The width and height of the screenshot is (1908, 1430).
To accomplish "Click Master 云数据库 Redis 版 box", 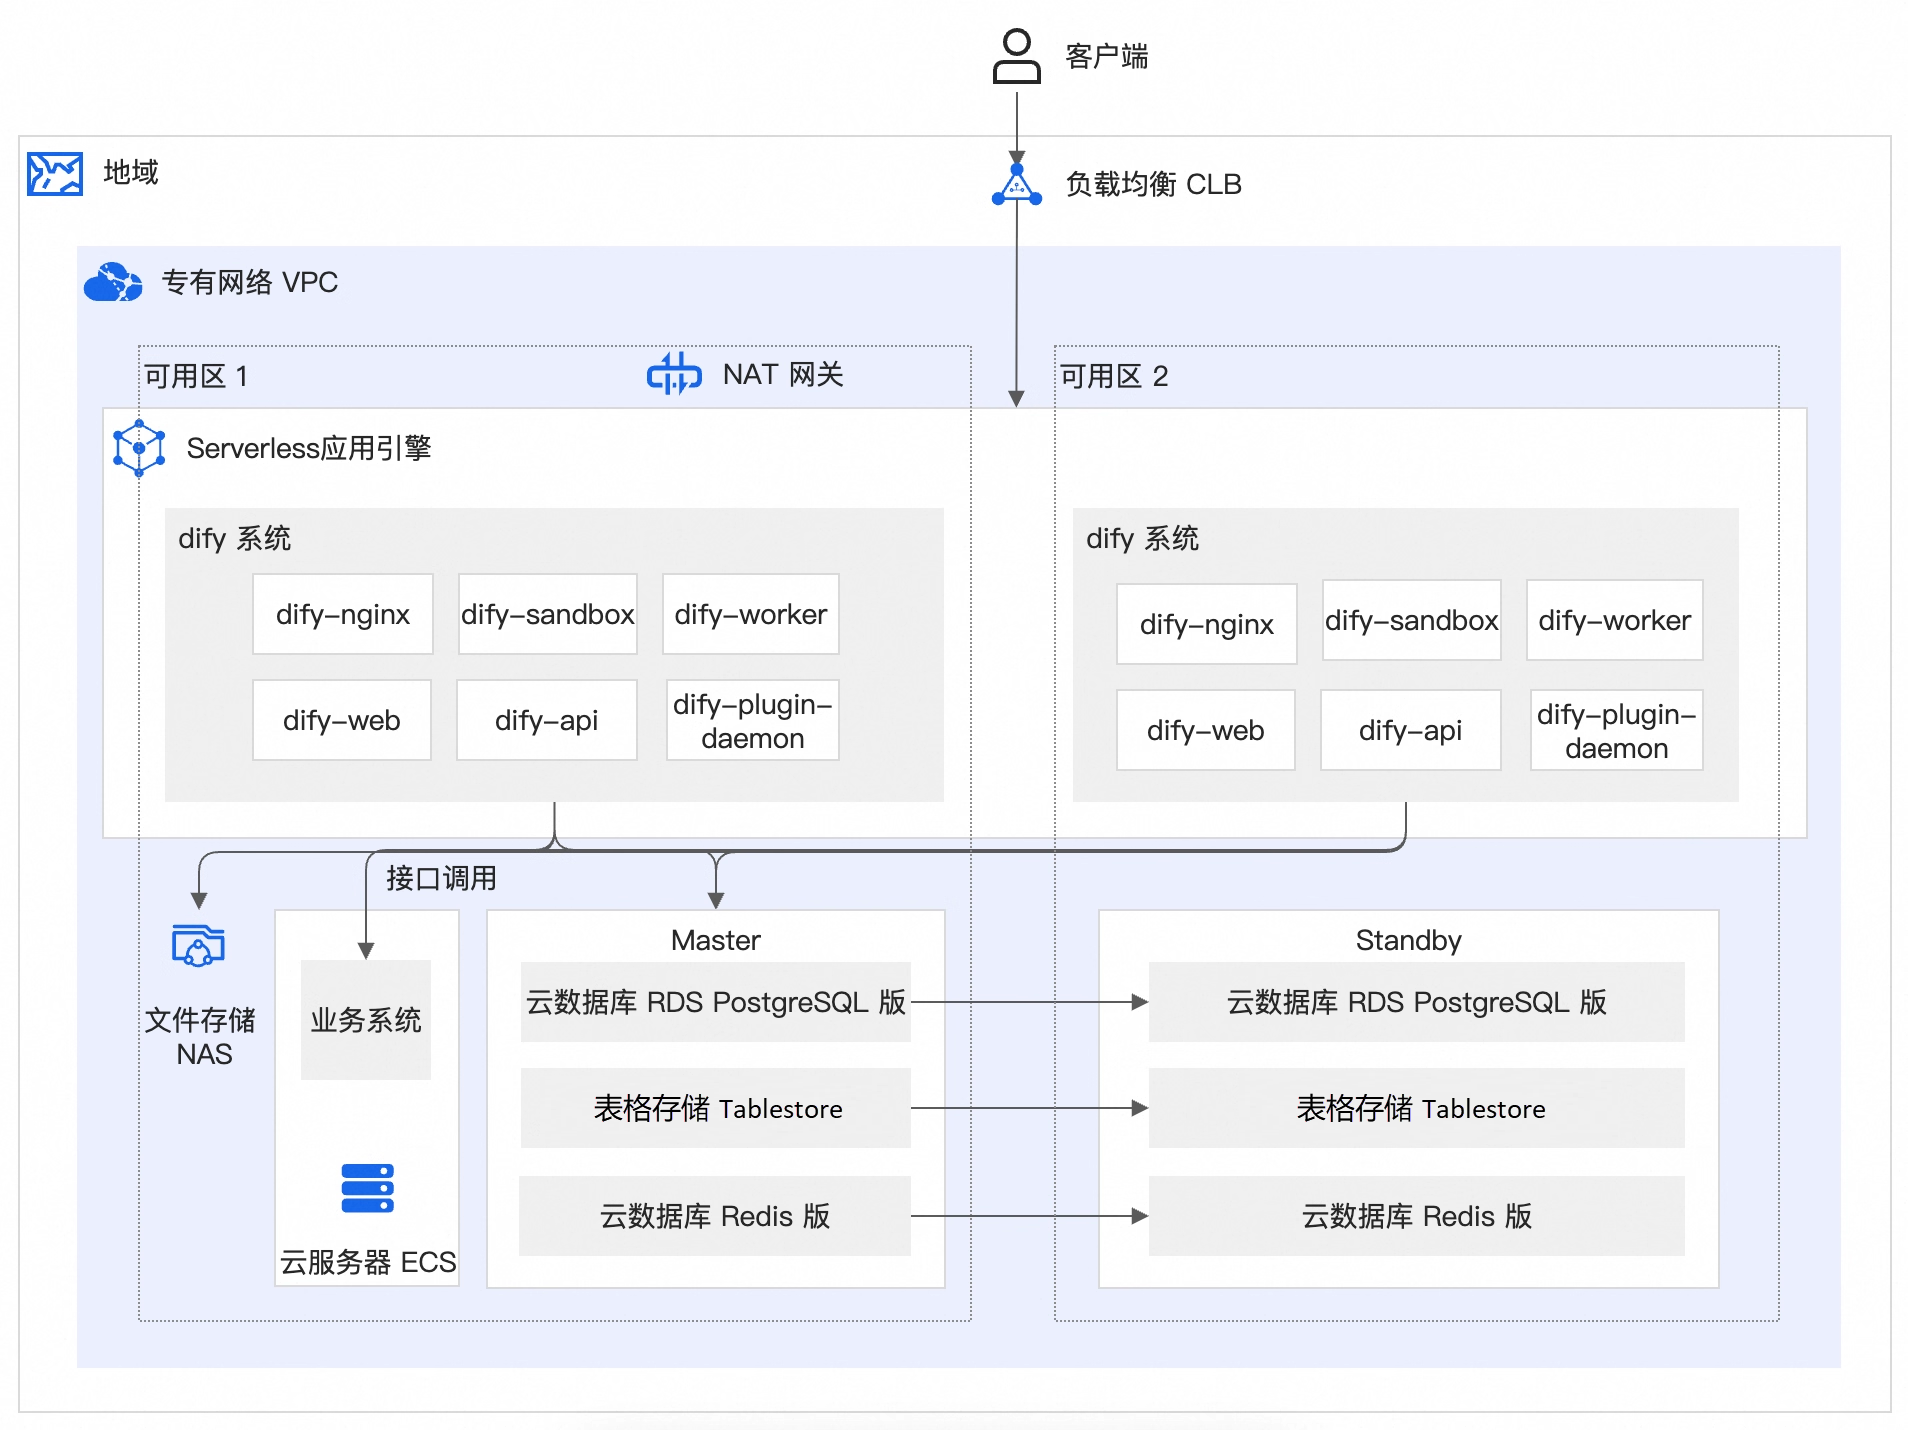I will coord(715,1216).
